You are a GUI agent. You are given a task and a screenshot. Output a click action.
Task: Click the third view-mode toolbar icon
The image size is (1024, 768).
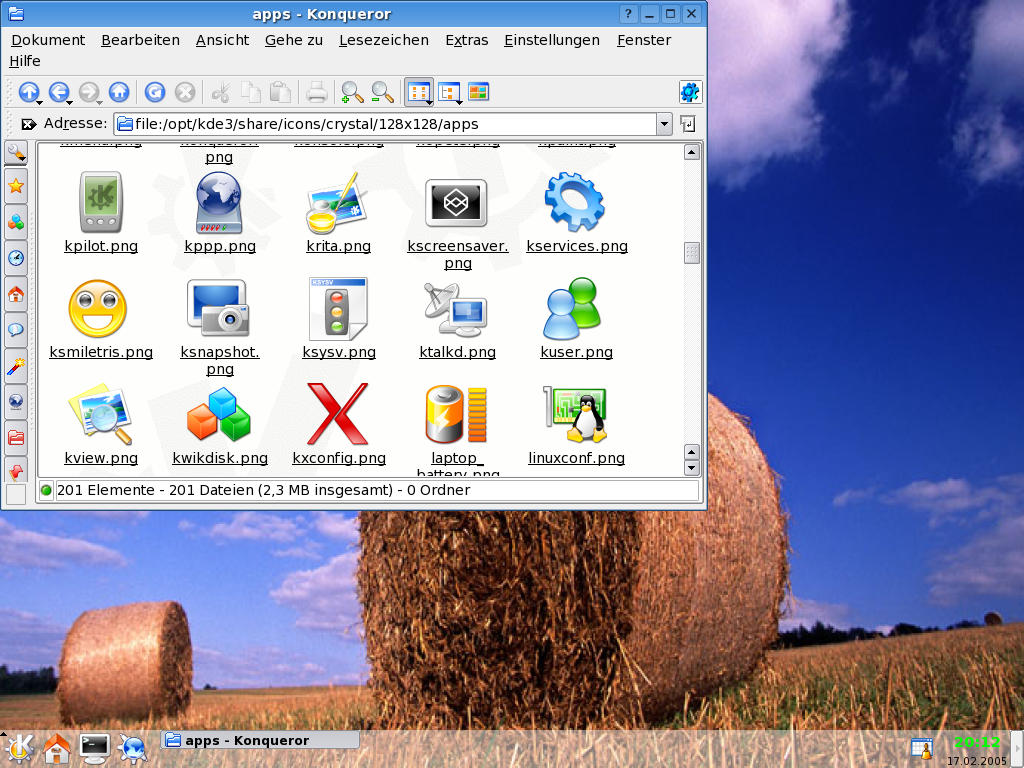[479, 92]
